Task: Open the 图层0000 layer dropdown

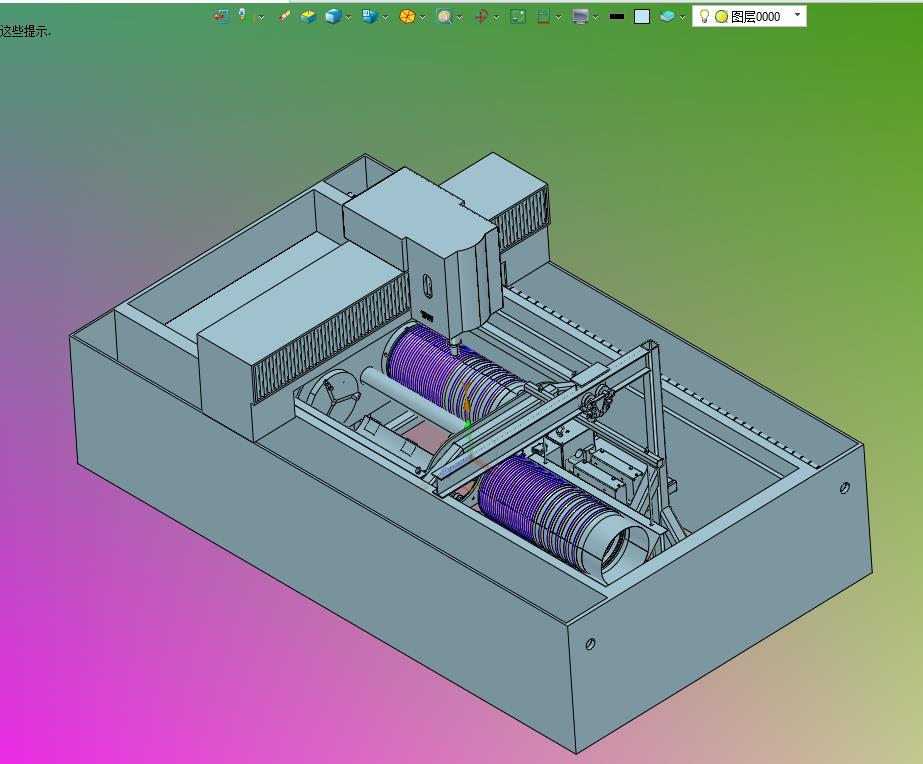Action: click(798, 15)
